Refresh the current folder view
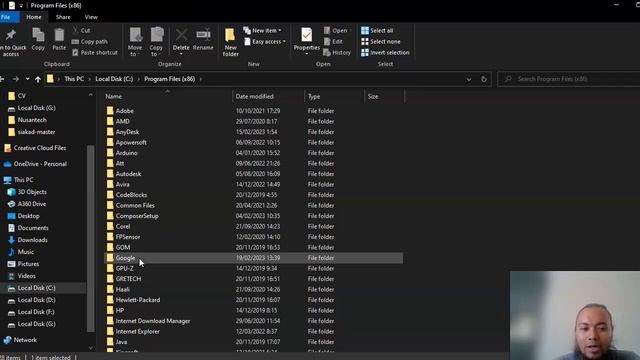640x360 pixels. [x=484, y=79]
